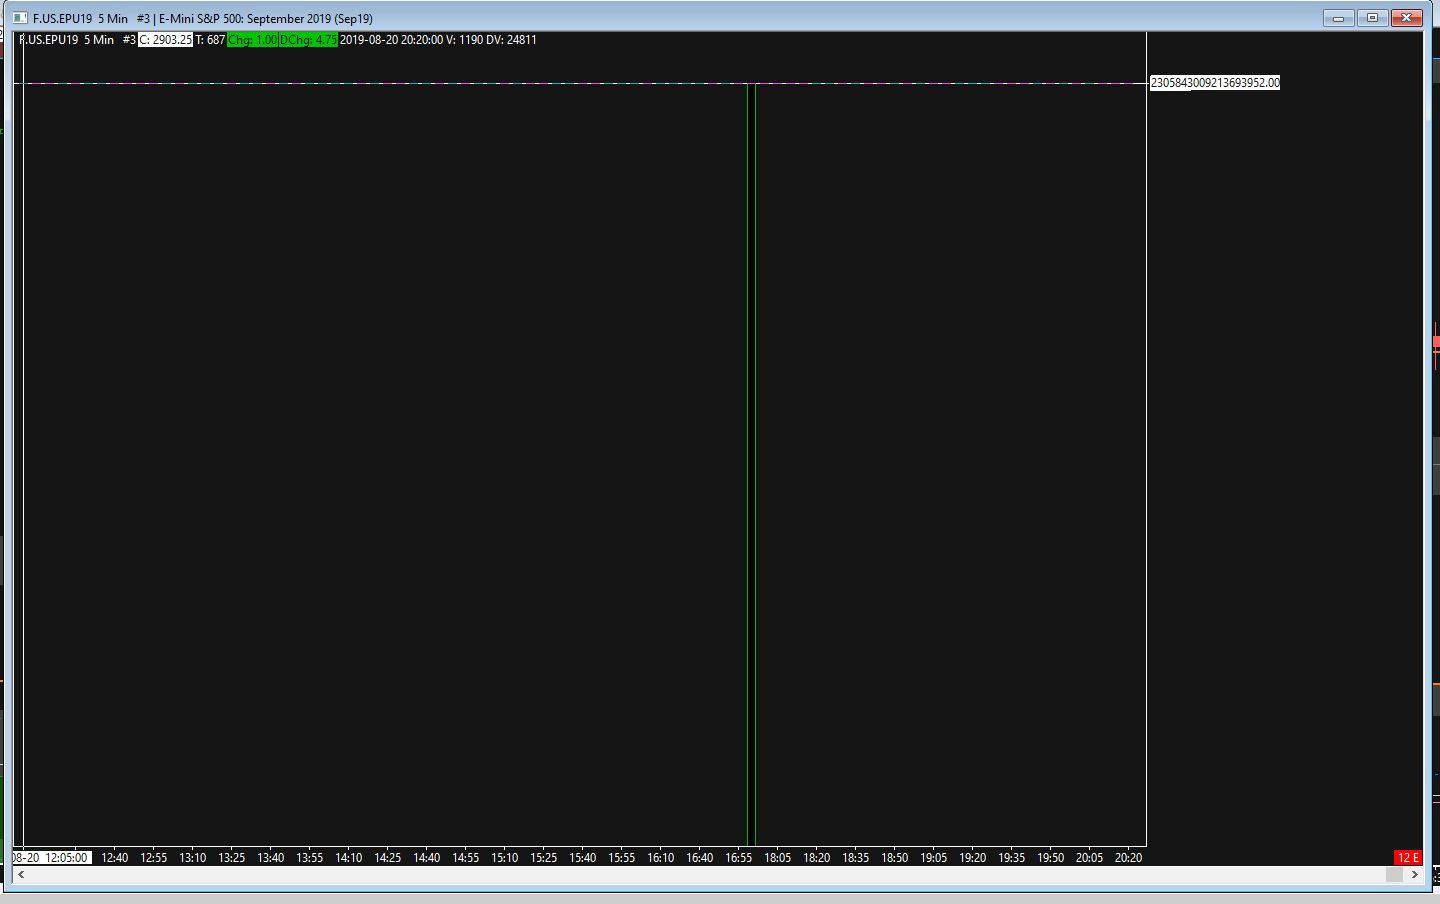Click the 13:10 time axis label
The image size is (1440, 904).
click(193, 858)
